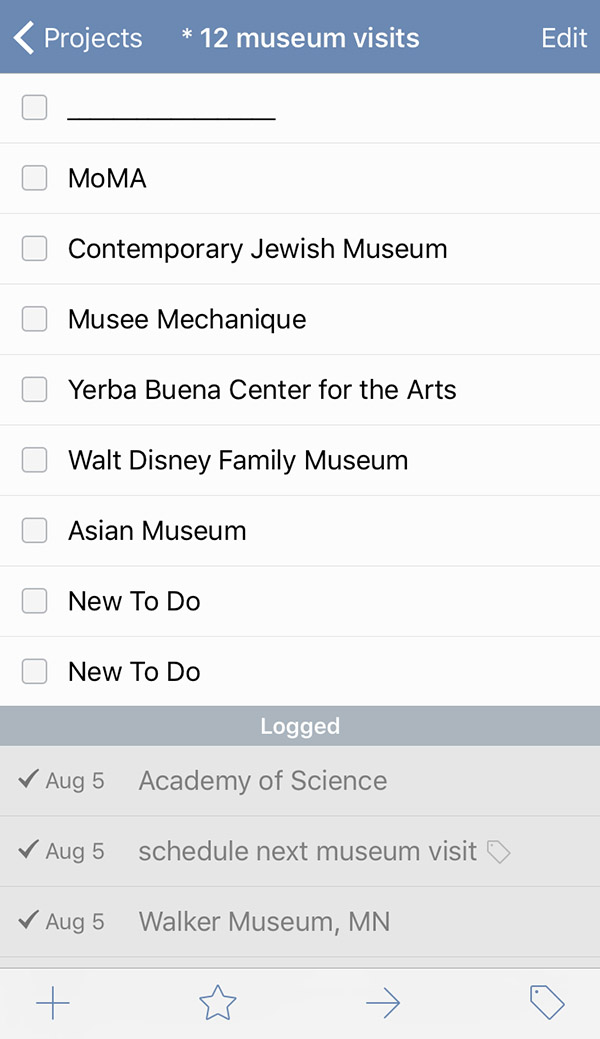Open the first New To Do item

point(134,601)
